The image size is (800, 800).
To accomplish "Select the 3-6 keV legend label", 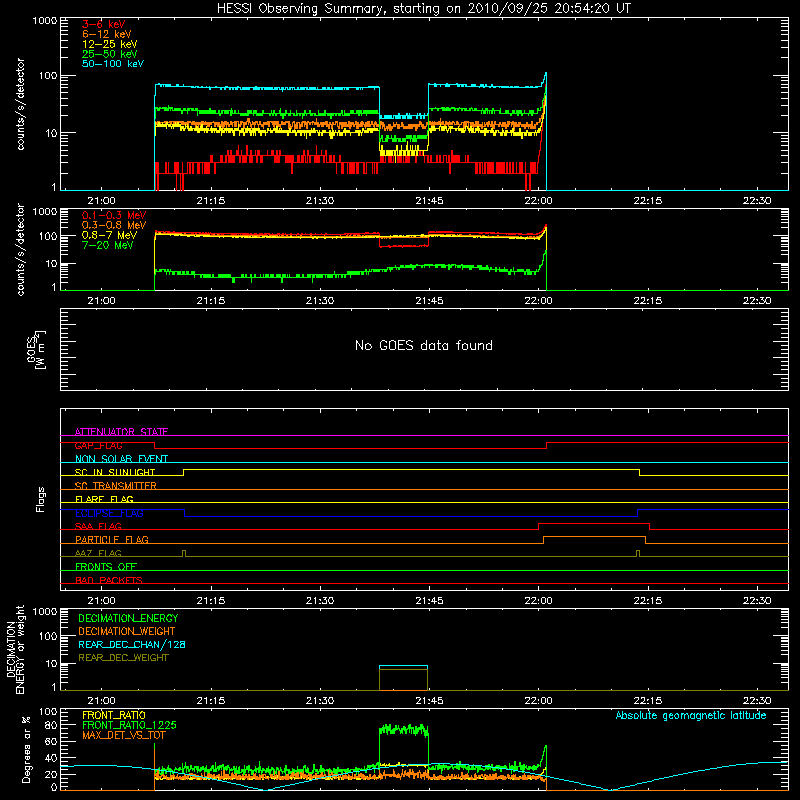I will tap(104, 24).
